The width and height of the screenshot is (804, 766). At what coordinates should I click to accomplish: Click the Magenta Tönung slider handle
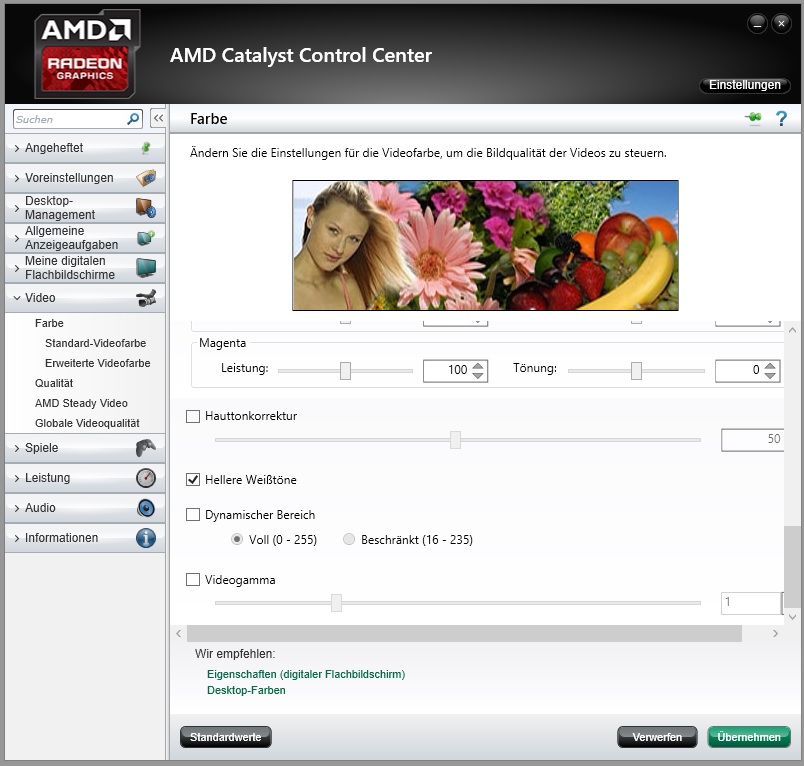(636, 371)
